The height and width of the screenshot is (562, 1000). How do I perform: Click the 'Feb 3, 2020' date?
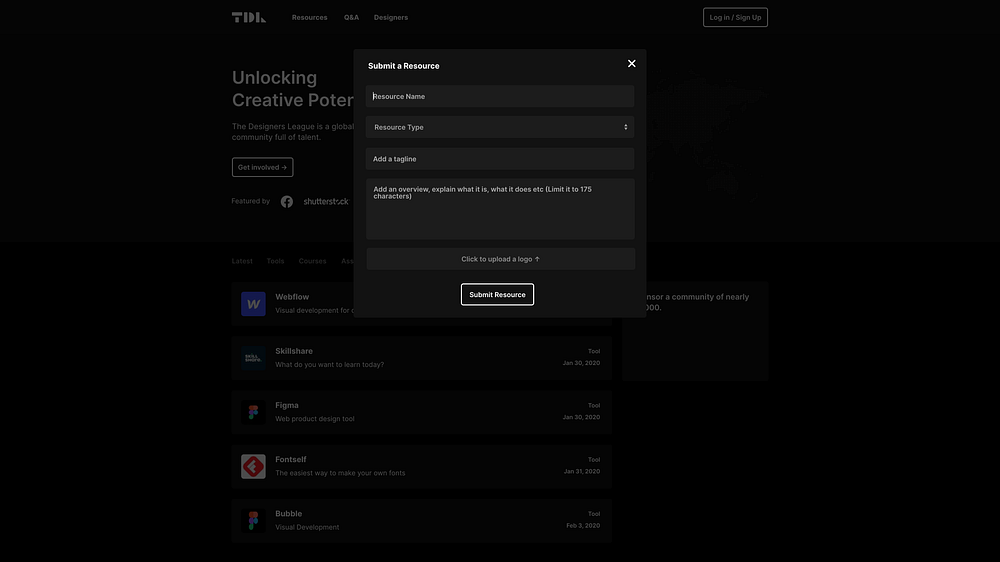[x=583, y=526]
